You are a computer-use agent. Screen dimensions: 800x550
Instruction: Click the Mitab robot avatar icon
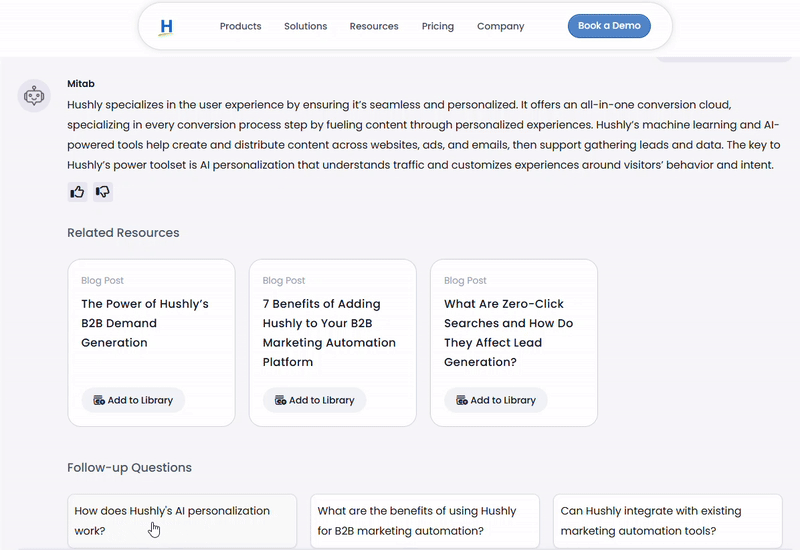[34, 95]
